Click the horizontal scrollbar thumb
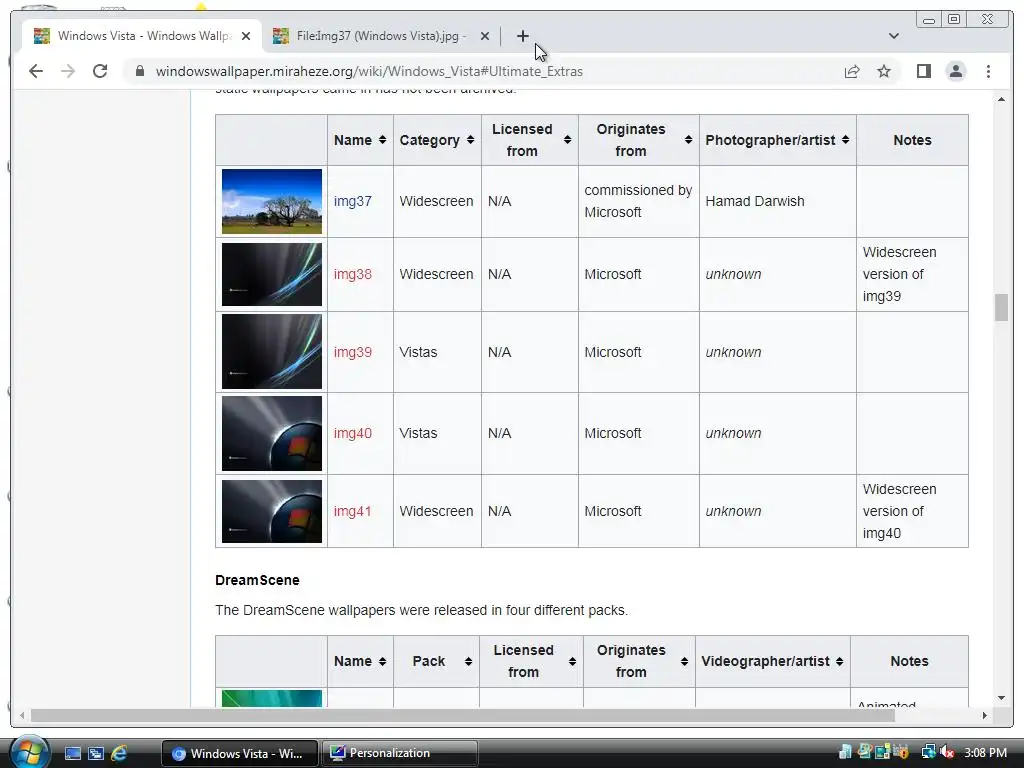 [462, 716]
